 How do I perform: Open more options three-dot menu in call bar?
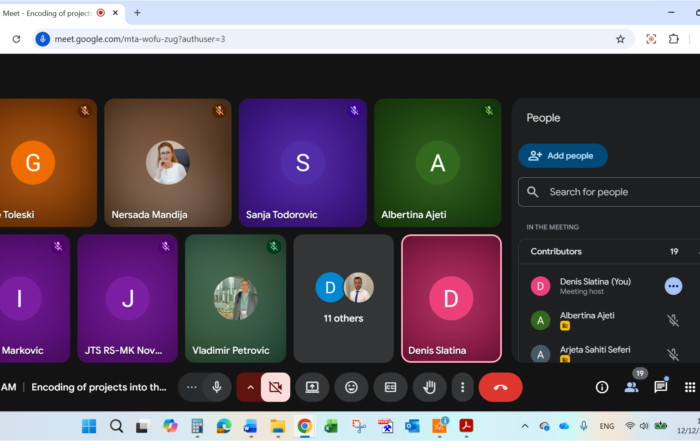pos(461,387)
